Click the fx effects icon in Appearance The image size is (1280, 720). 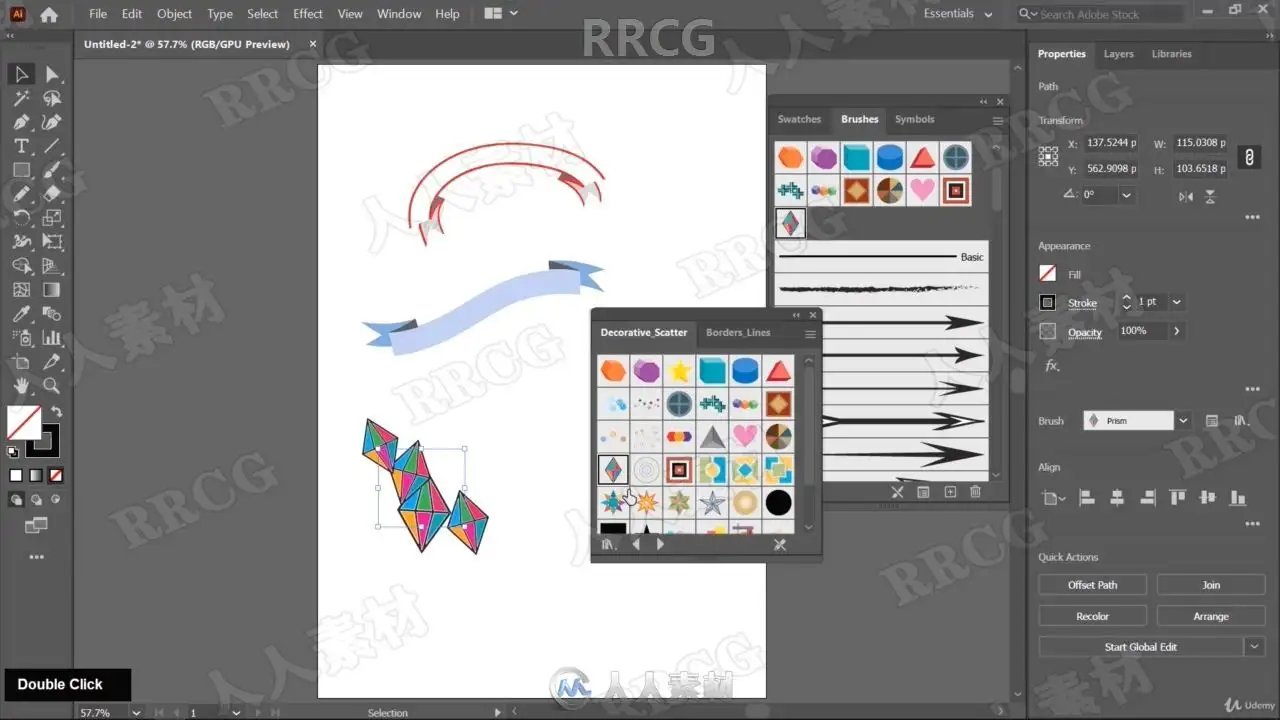click(x=1051, y=365)
